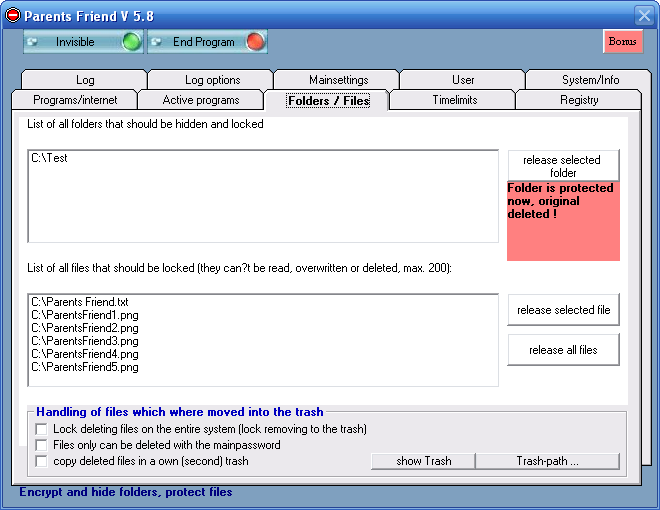Tick files only deleted with mainpassword

[x=41, y=445]
